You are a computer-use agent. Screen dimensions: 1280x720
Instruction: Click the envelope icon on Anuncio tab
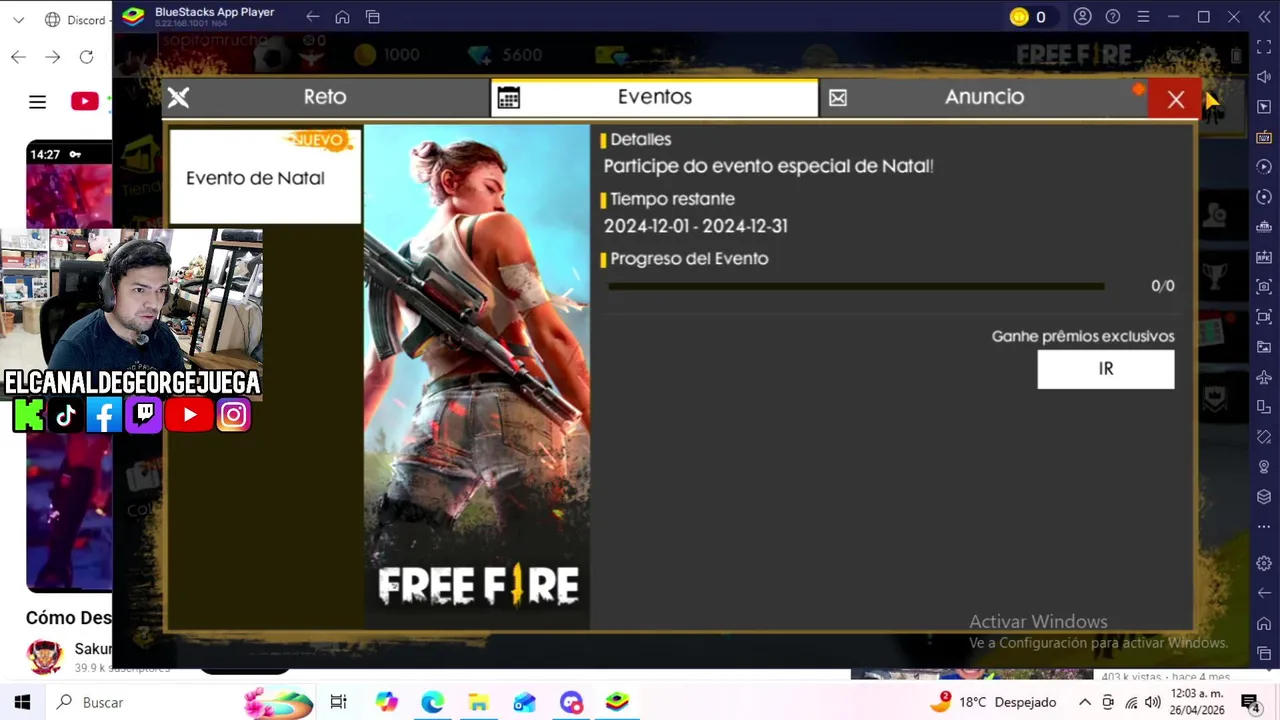pos(838,97)
